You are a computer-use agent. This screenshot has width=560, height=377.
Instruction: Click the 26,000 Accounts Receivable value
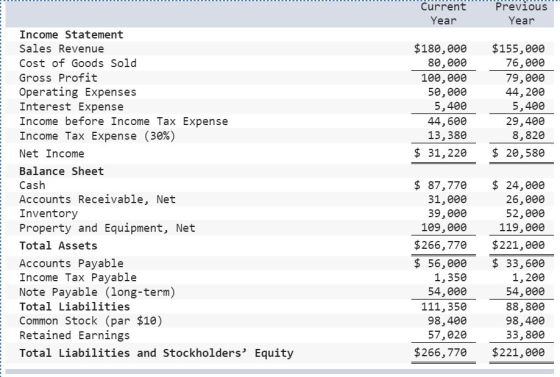click(x=525, y=199)
